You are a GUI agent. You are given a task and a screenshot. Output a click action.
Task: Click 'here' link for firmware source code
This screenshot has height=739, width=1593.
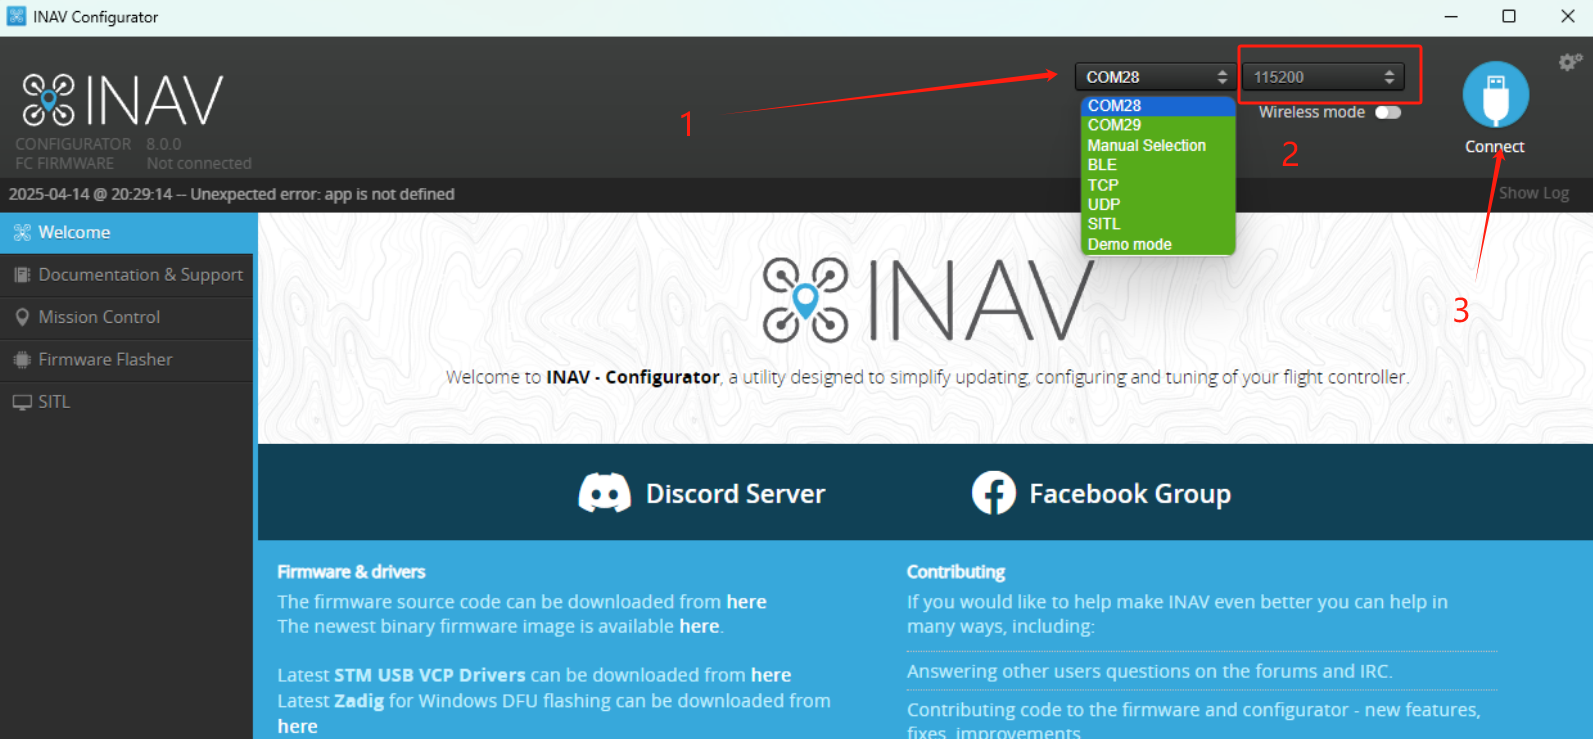coord(746,601)
